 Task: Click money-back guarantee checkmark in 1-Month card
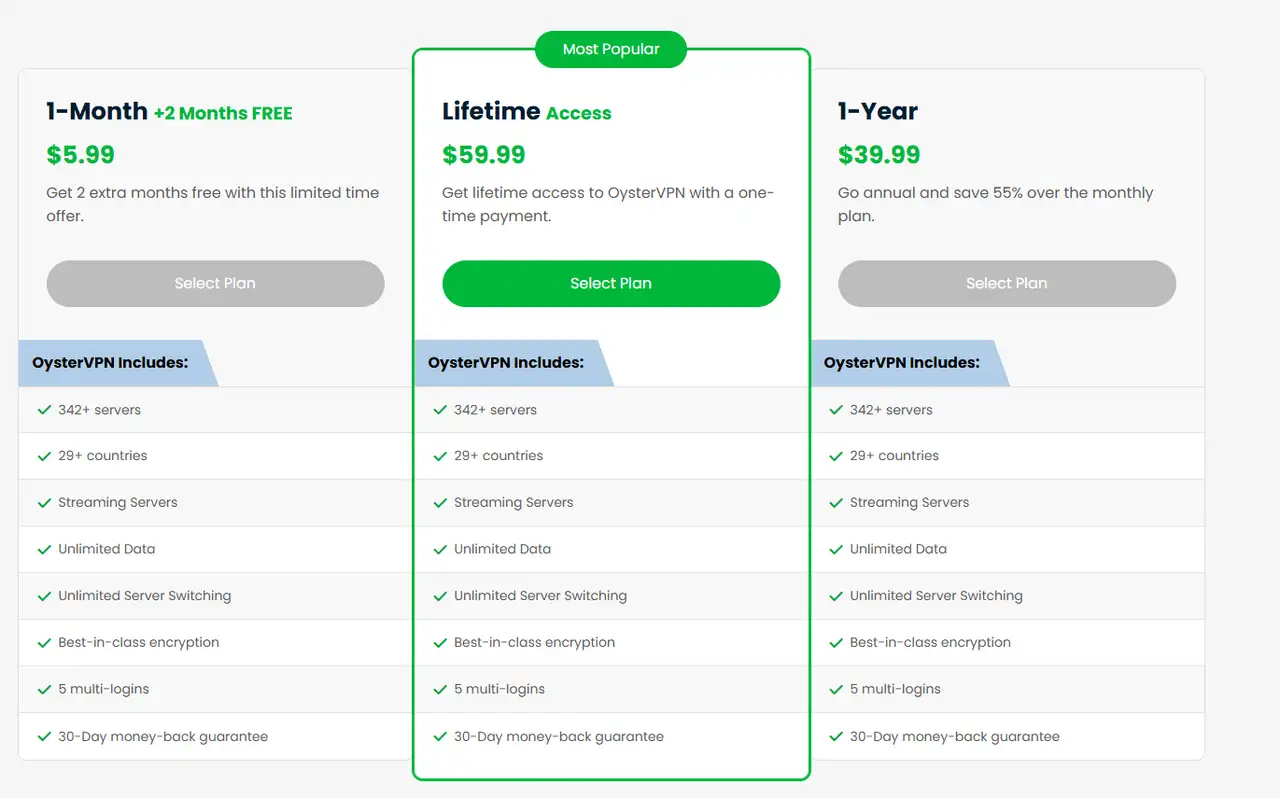pos(44,736)
